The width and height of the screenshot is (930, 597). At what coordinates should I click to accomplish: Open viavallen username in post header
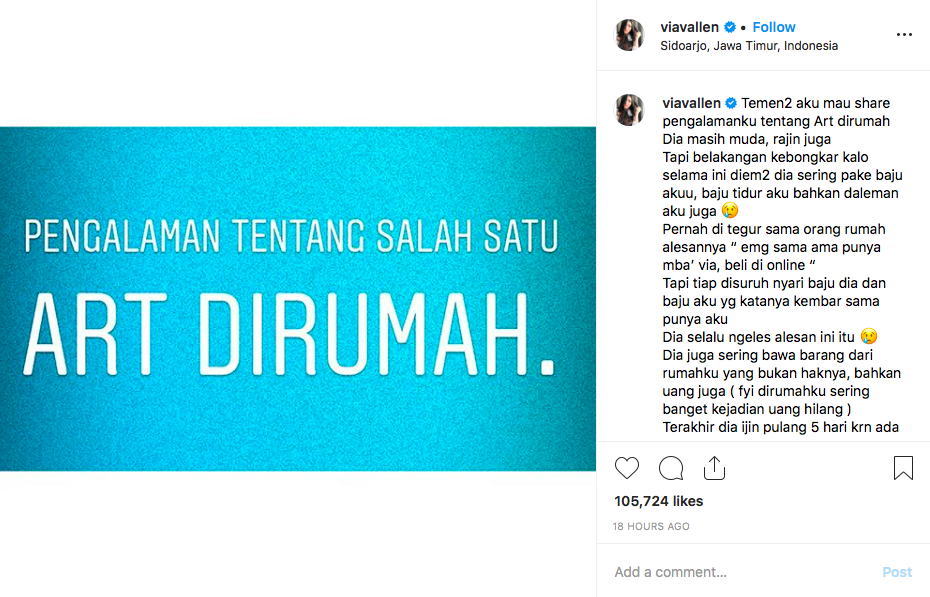[x=690, y=27]
